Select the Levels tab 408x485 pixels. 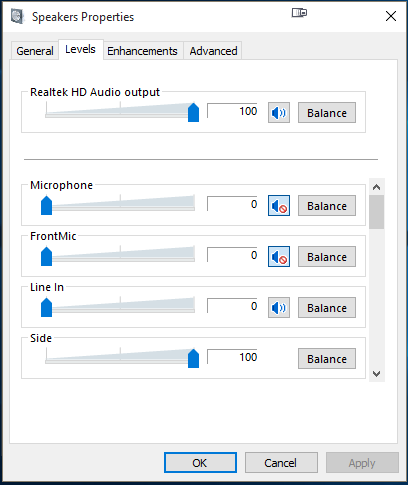[x=80, y=49]
